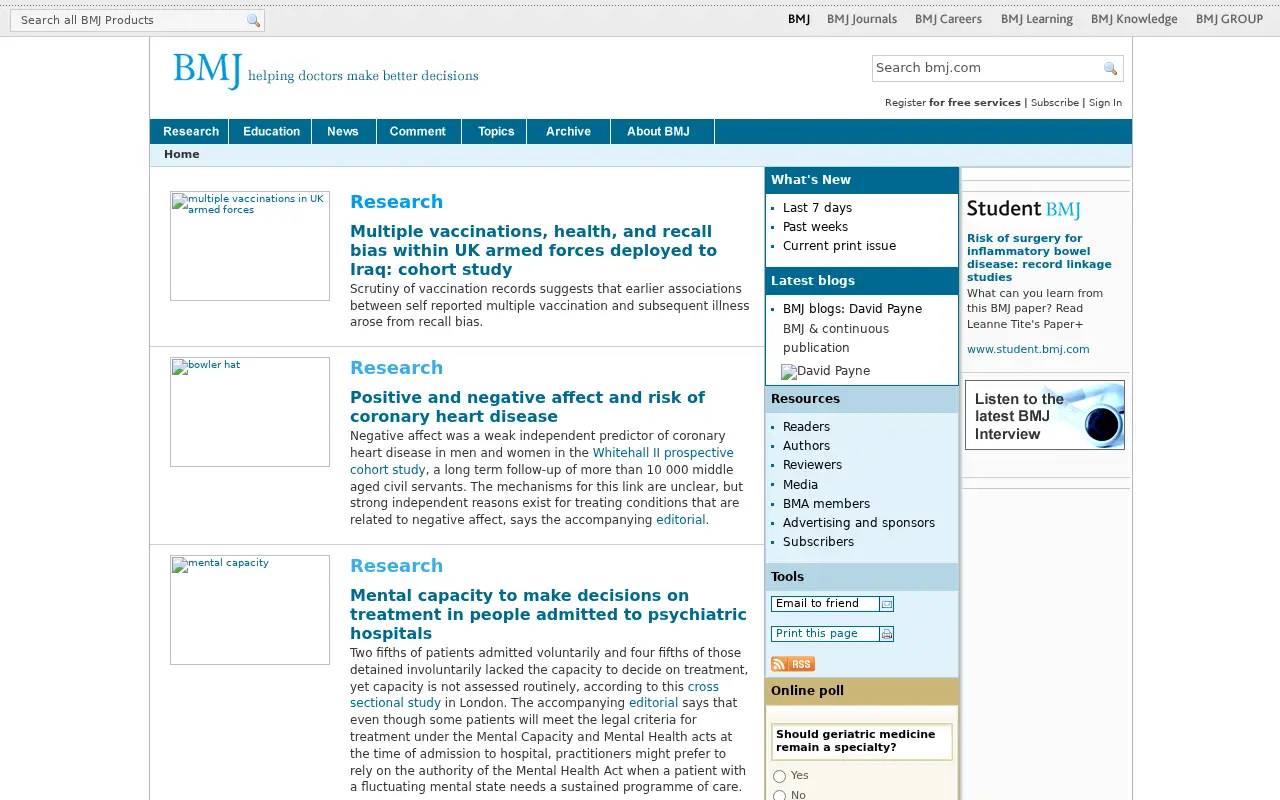Open the About BMJ tab
This screenshot has width=1280, height=800.
click(660, 132)
